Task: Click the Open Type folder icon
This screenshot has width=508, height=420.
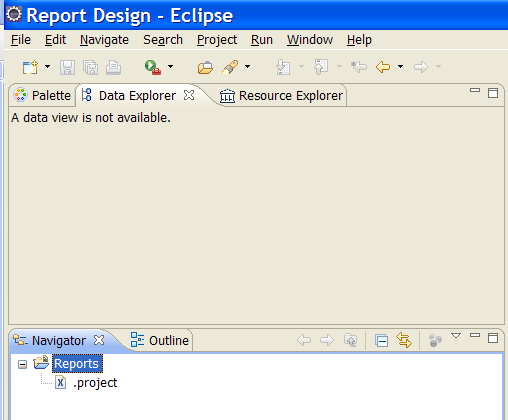Action: coord(205,67)
